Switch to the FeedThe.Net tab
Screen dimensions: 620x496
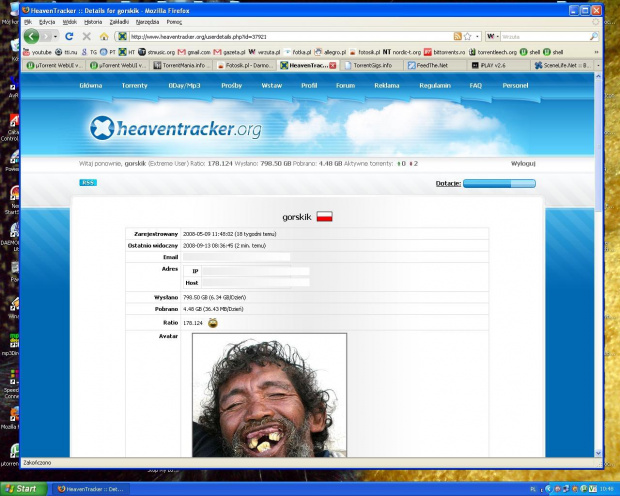(435, 65)
